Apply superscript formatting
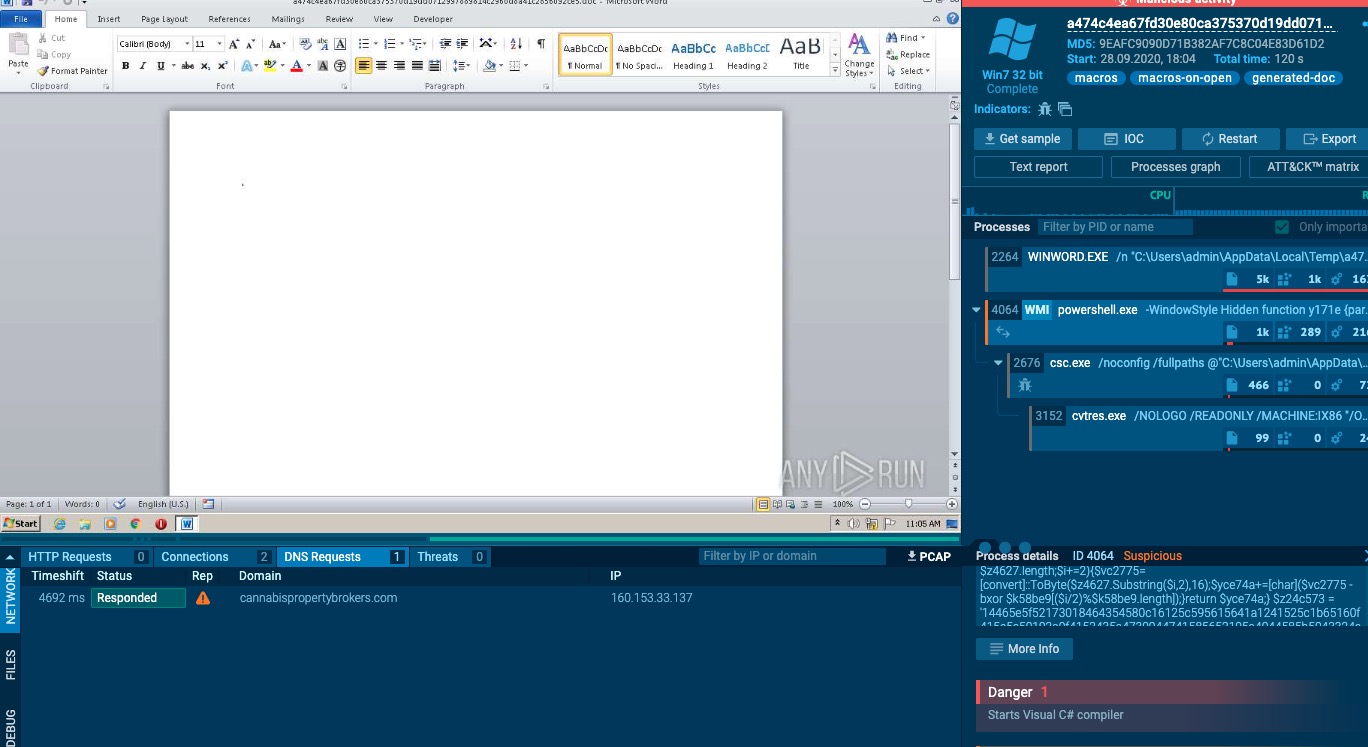 click(221, 66)
